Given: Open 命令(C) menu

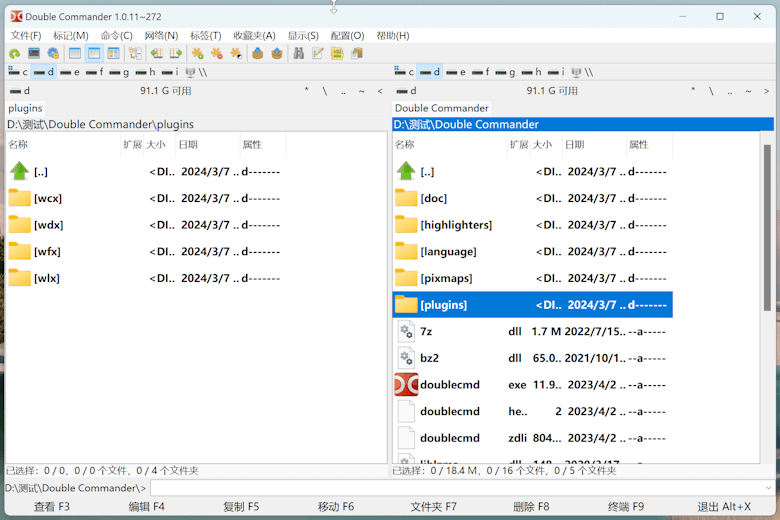Looking at the screenshot, I should click(x=116, y=36).
